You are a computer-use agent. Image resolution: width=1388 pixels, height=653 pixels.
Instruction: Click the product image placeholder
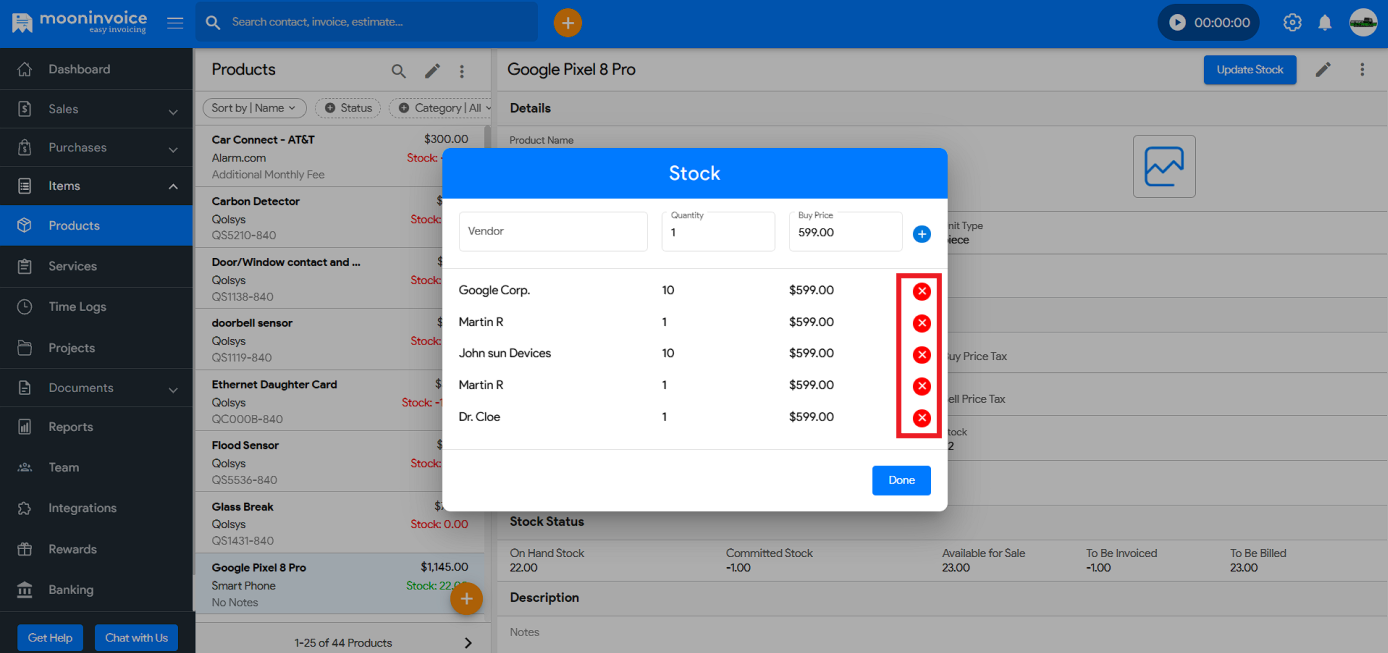coord(1164,166)
